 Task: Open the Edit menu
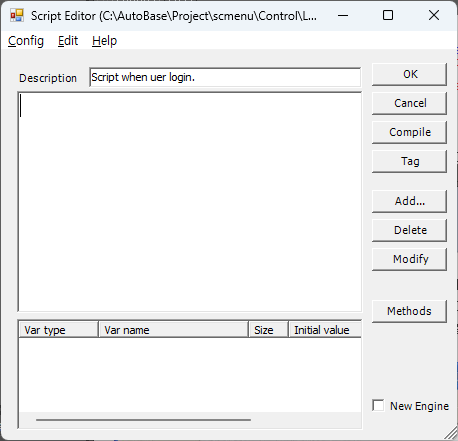click(x=68, y=41)
